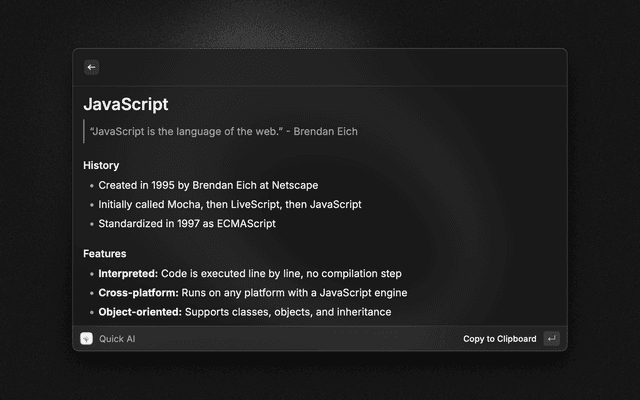The height and width of the screenshot is (400, 640).
Task: Click the Quick AI icon in footer
Action: point(87,339)
